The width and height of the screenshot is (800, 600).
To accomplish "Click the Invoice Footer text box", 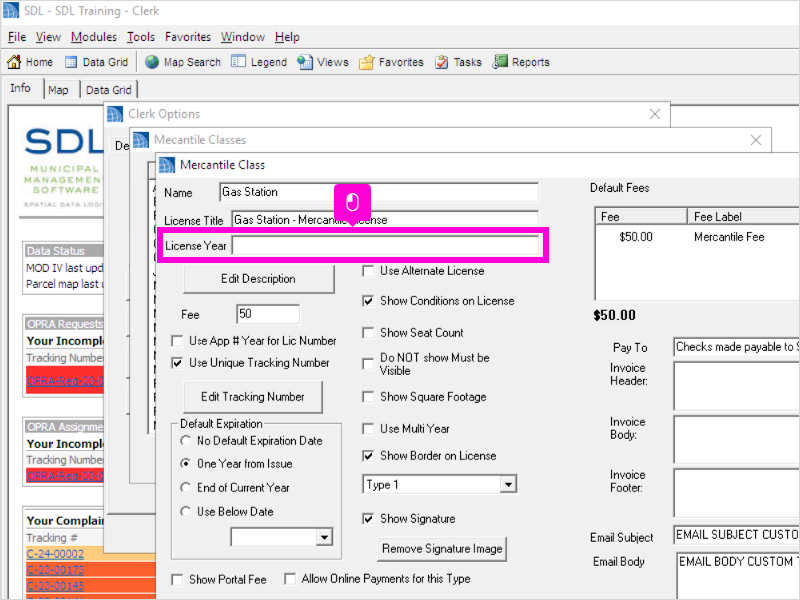I will 736,493.
